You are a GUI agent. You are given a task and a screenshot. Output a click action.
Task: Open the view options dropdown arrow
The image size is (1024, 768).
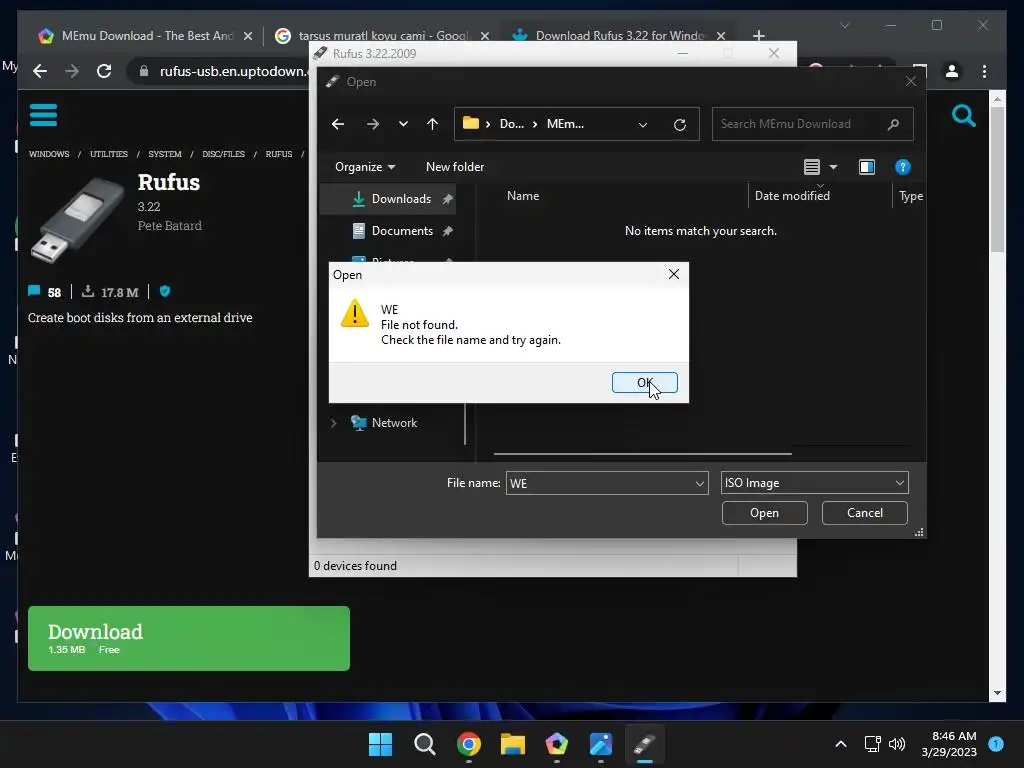833,167
